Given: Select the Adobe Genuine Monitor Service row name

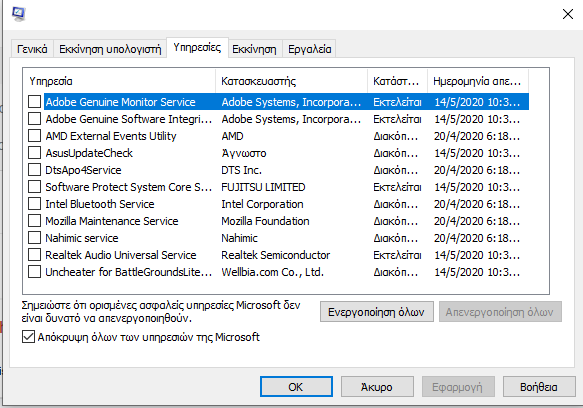Looking at the screenshot, I should pos(120,102).
